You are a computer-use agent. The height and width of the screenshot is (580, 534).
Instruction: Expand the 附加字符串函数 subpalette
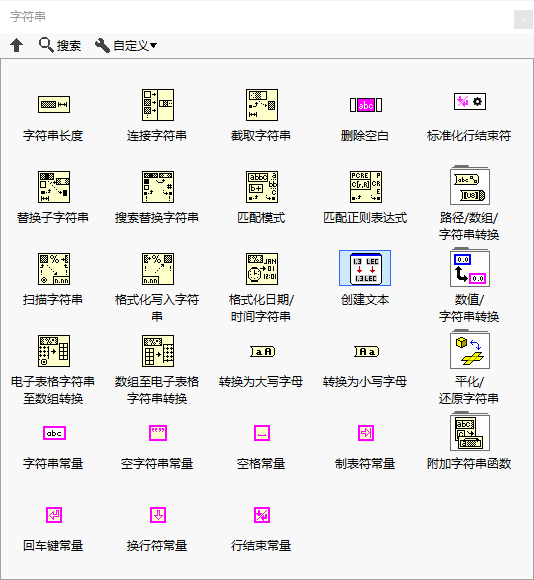pyautogui.click(x=470, y=431)
